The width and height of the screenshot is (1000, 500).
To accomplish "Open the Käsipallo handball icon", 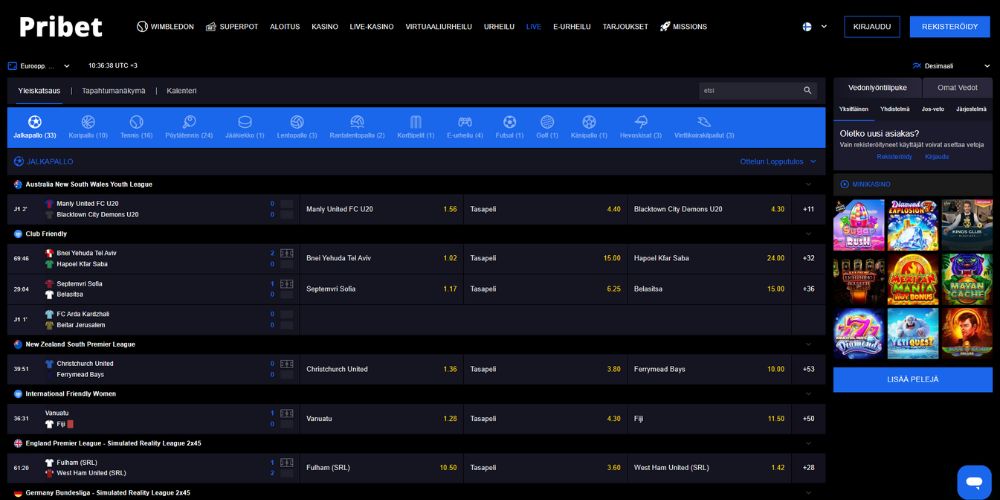I will pyautogui.click(x=589, y=122).
